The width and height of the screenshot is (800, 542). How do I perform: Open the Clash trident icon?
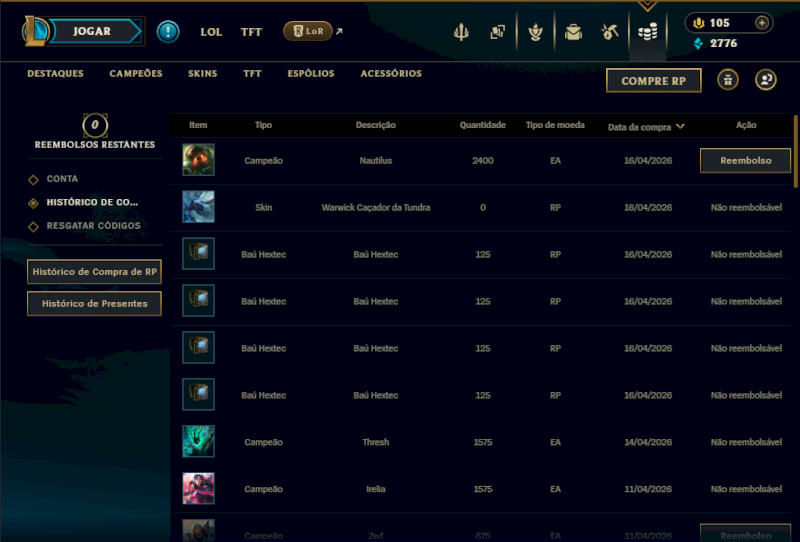[x=461, y=32]
